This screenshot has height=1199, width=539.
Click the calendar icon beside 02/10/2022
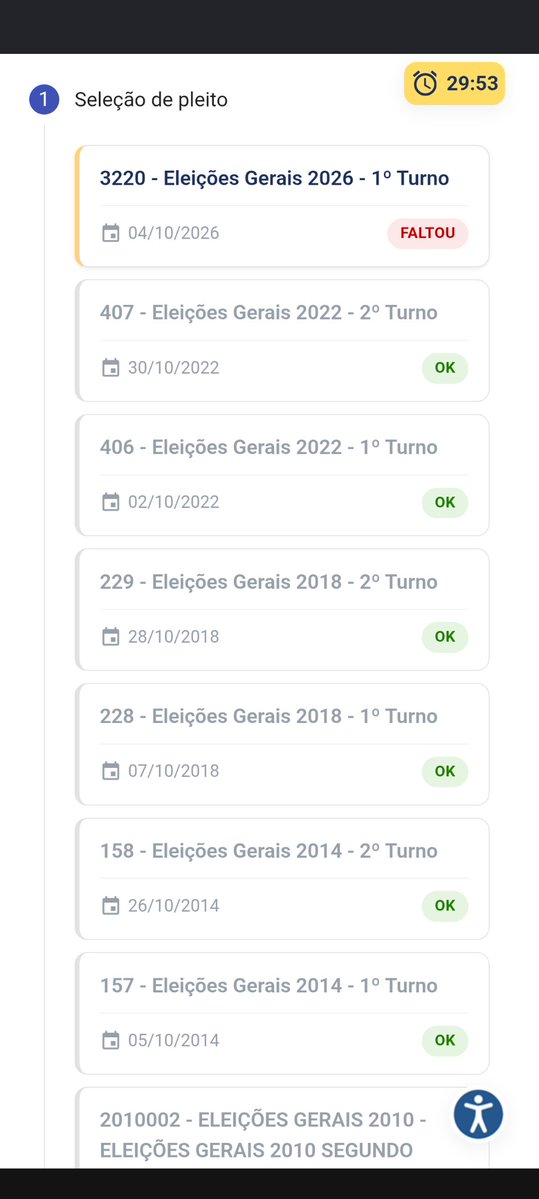pyautogui.click(x=111, y=502)
